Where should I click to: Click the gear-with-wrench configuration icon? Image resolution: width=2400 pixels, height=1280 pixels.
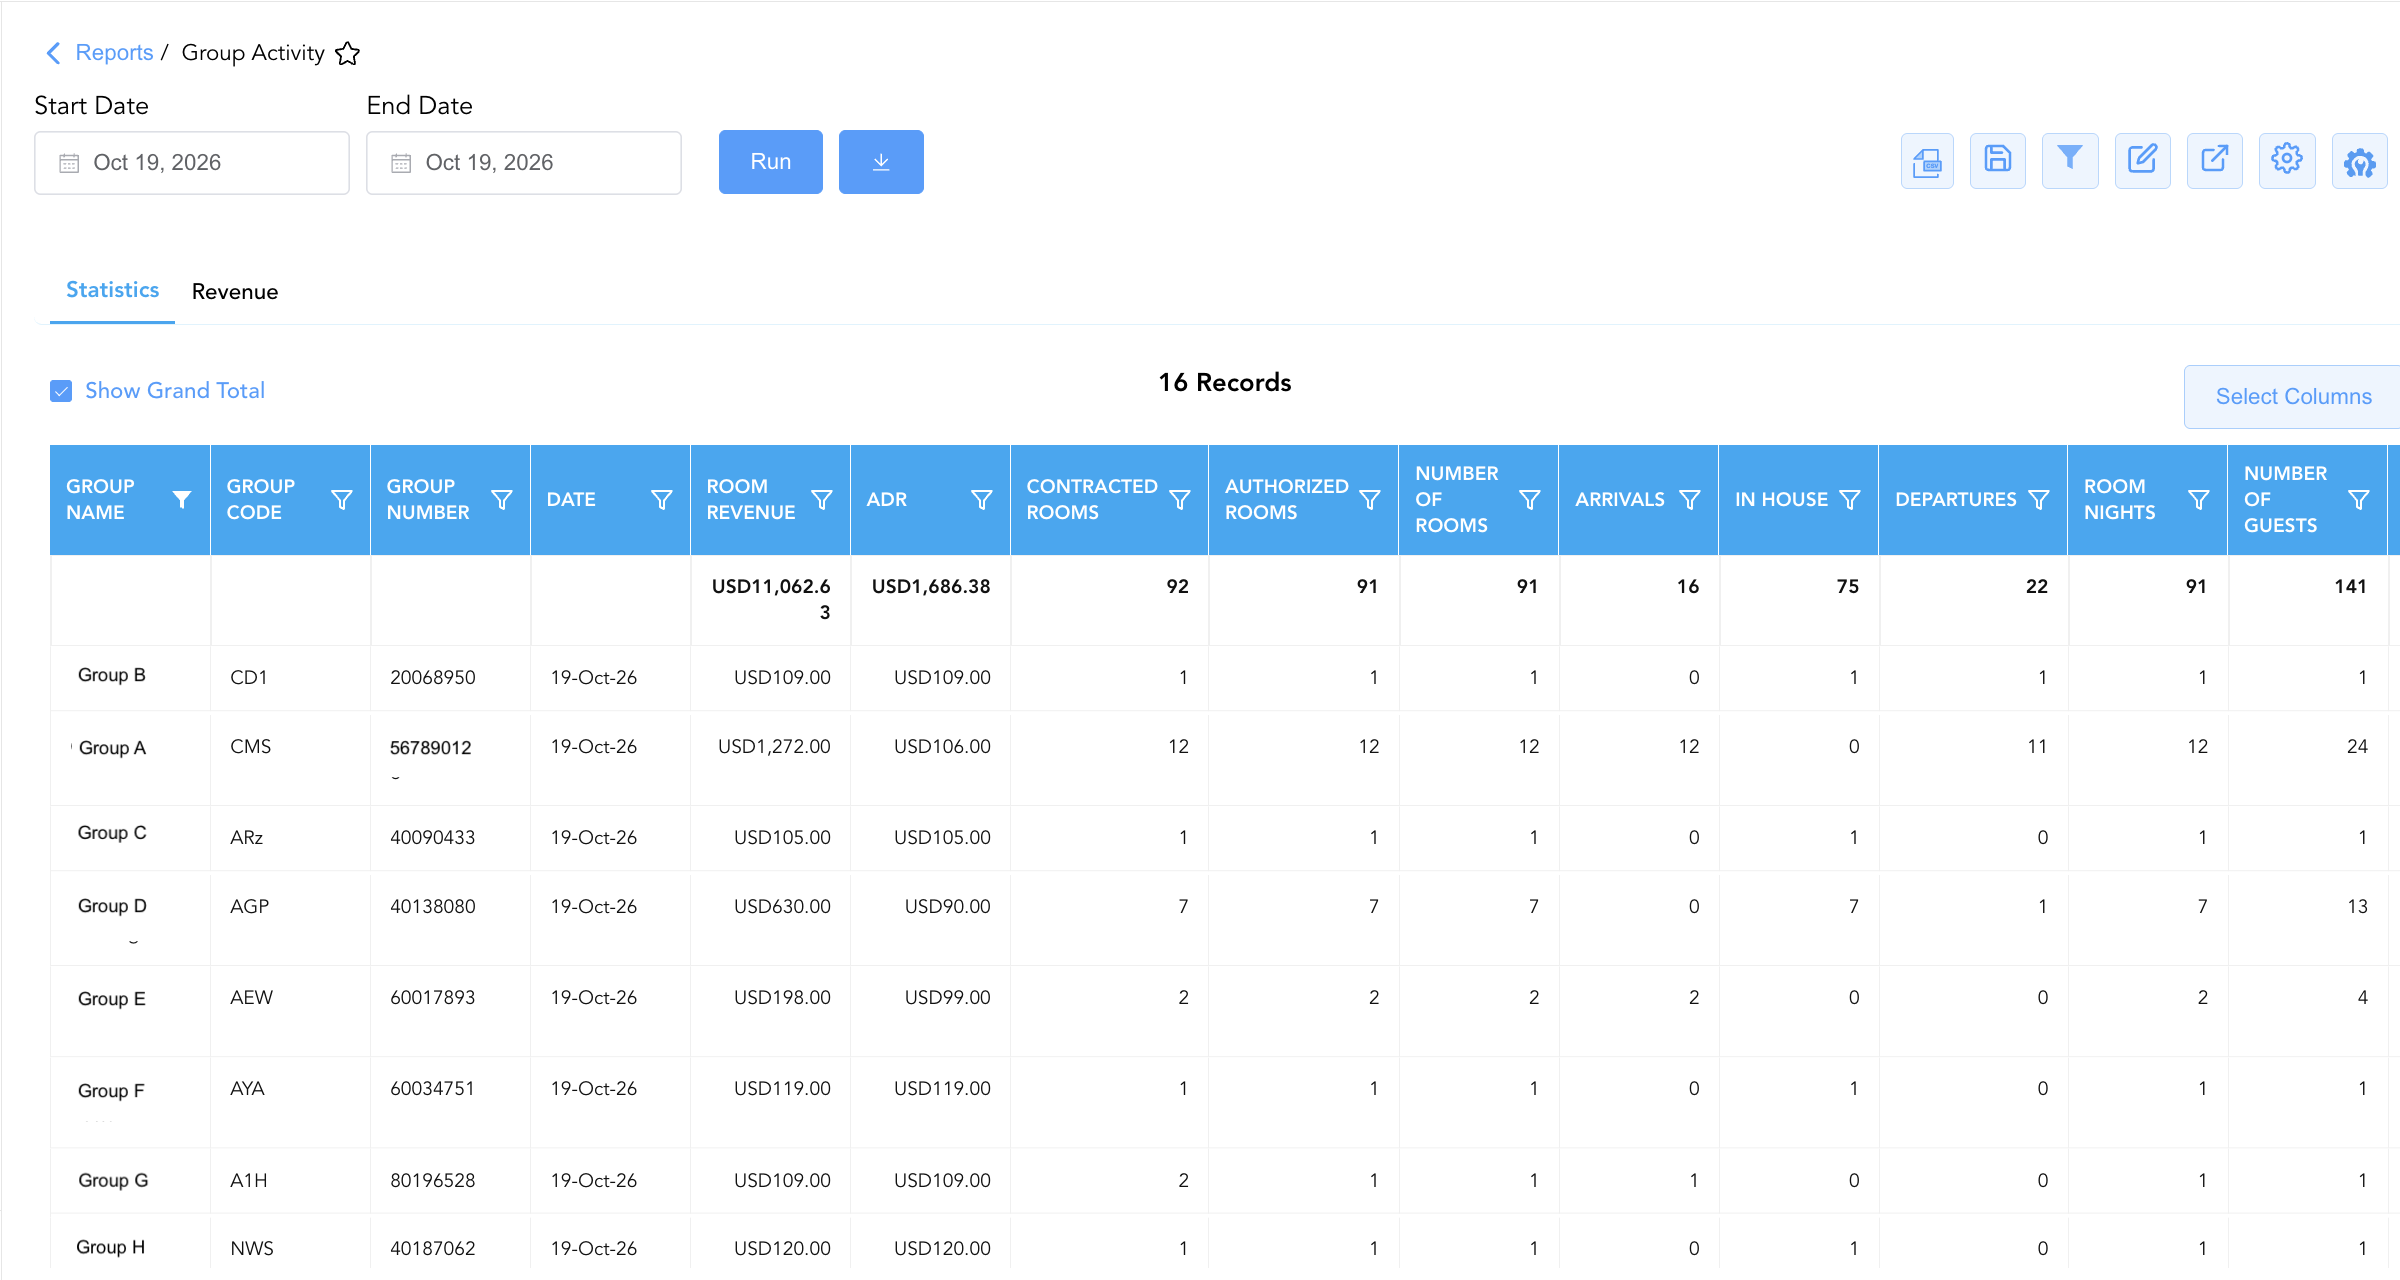click(x=2360, y=161)
